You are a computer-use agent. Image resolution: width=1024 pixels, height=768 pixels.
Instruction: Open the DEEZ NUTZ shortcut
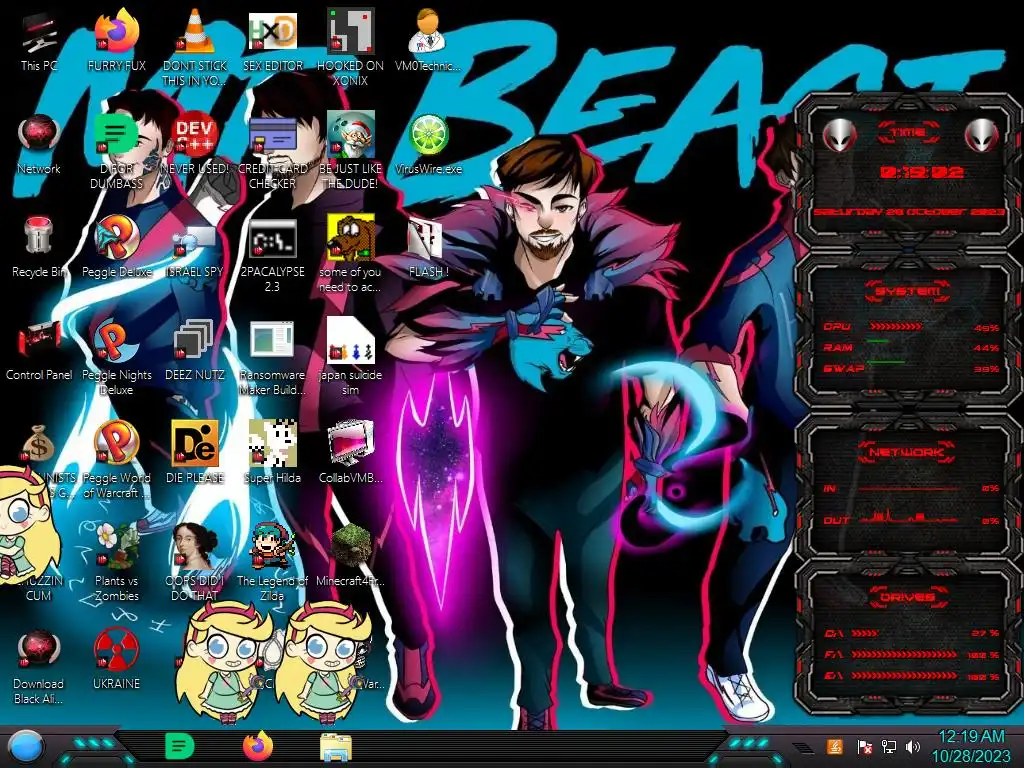click(195, 341)
